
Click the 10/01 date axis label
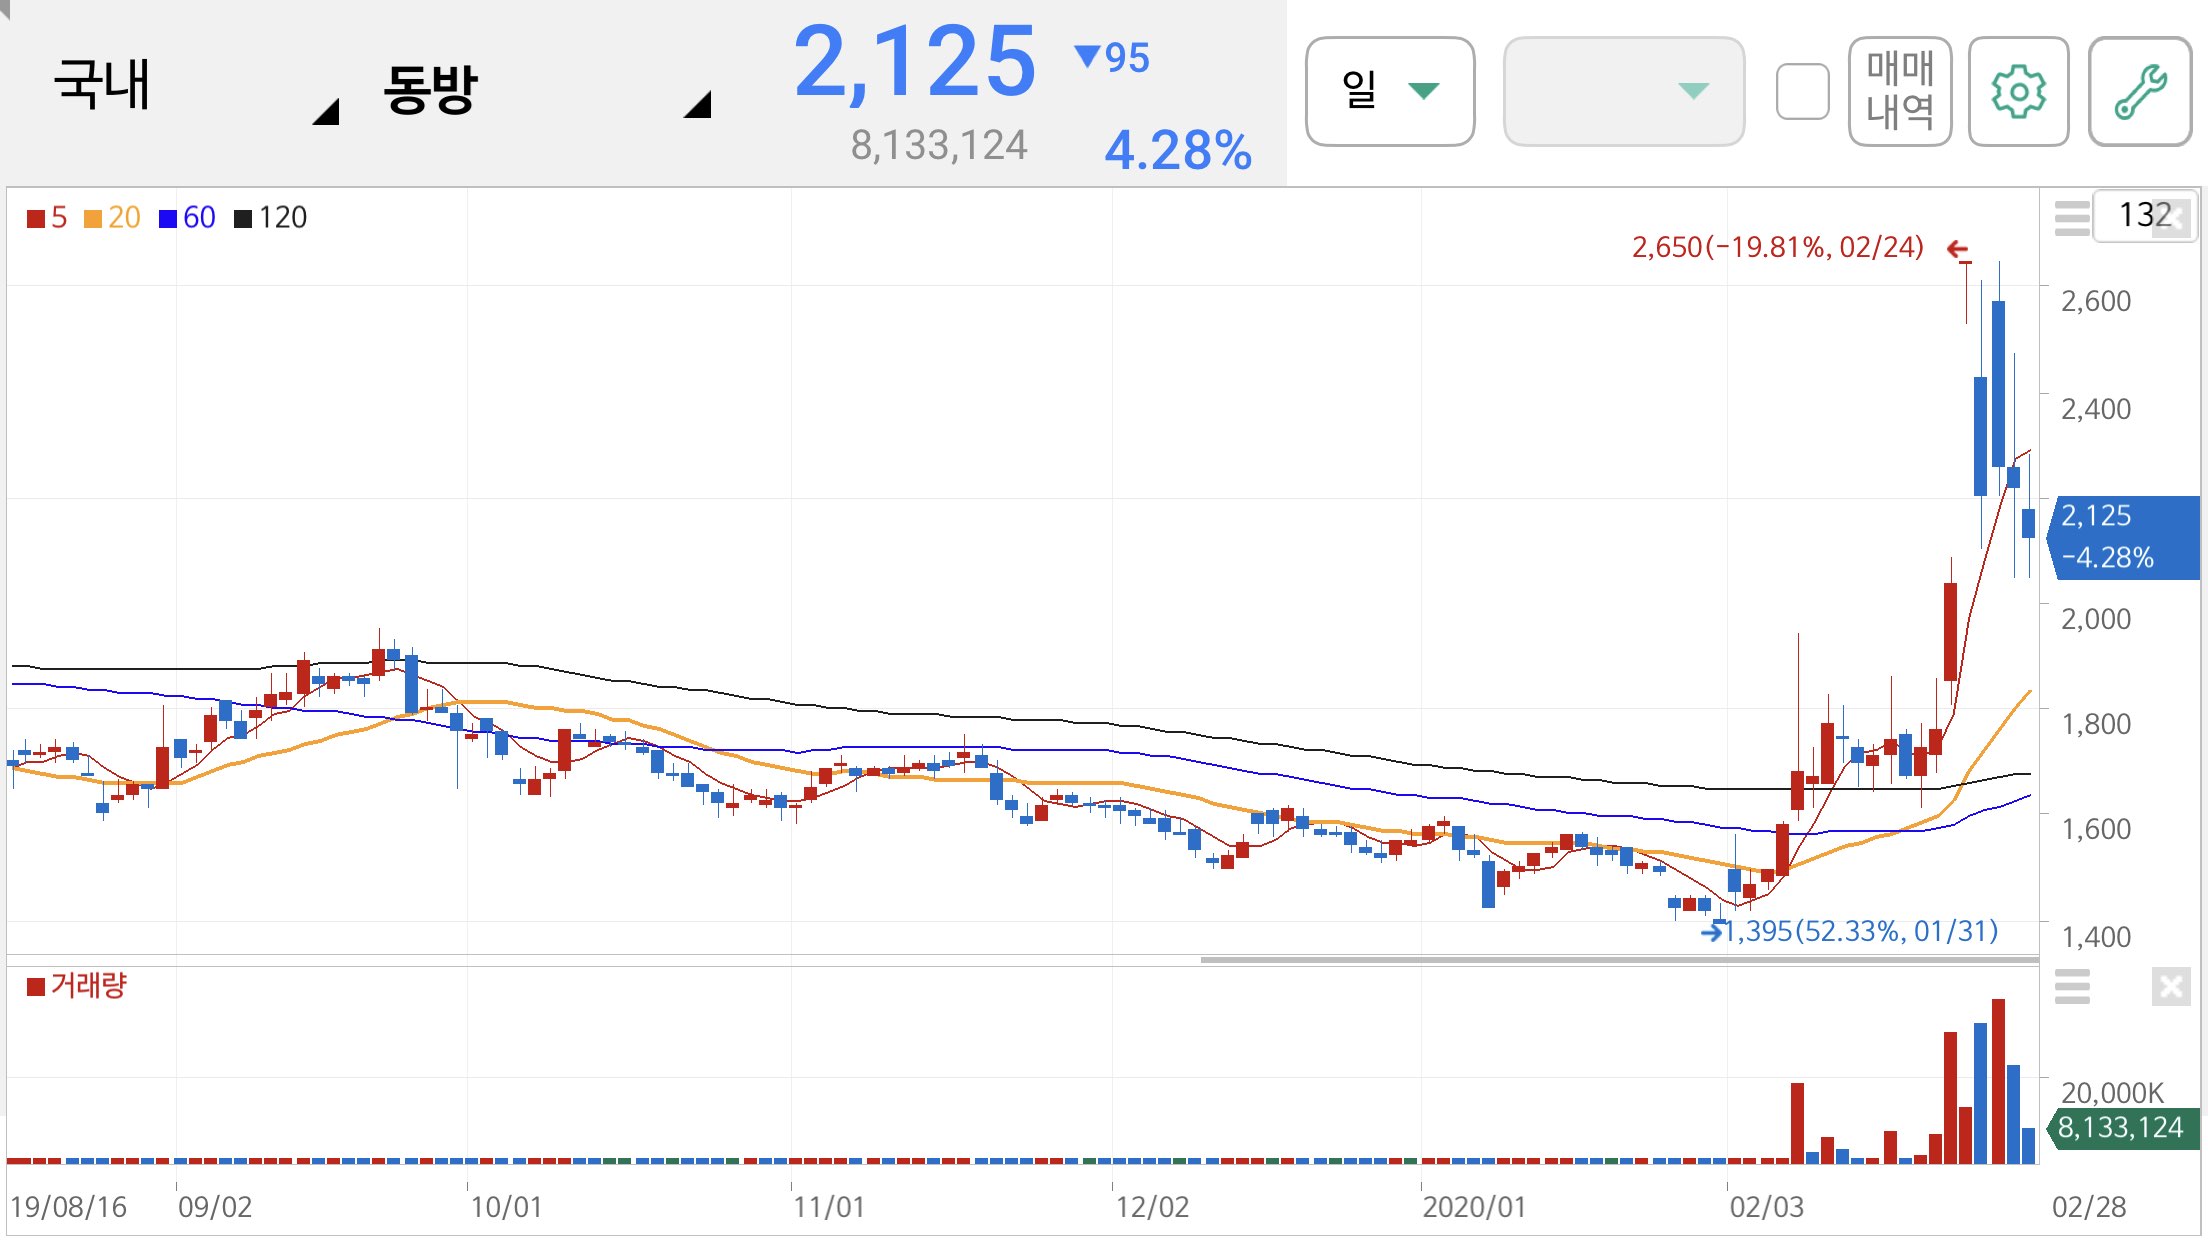pyautogui.click(x=506, y=1207)
